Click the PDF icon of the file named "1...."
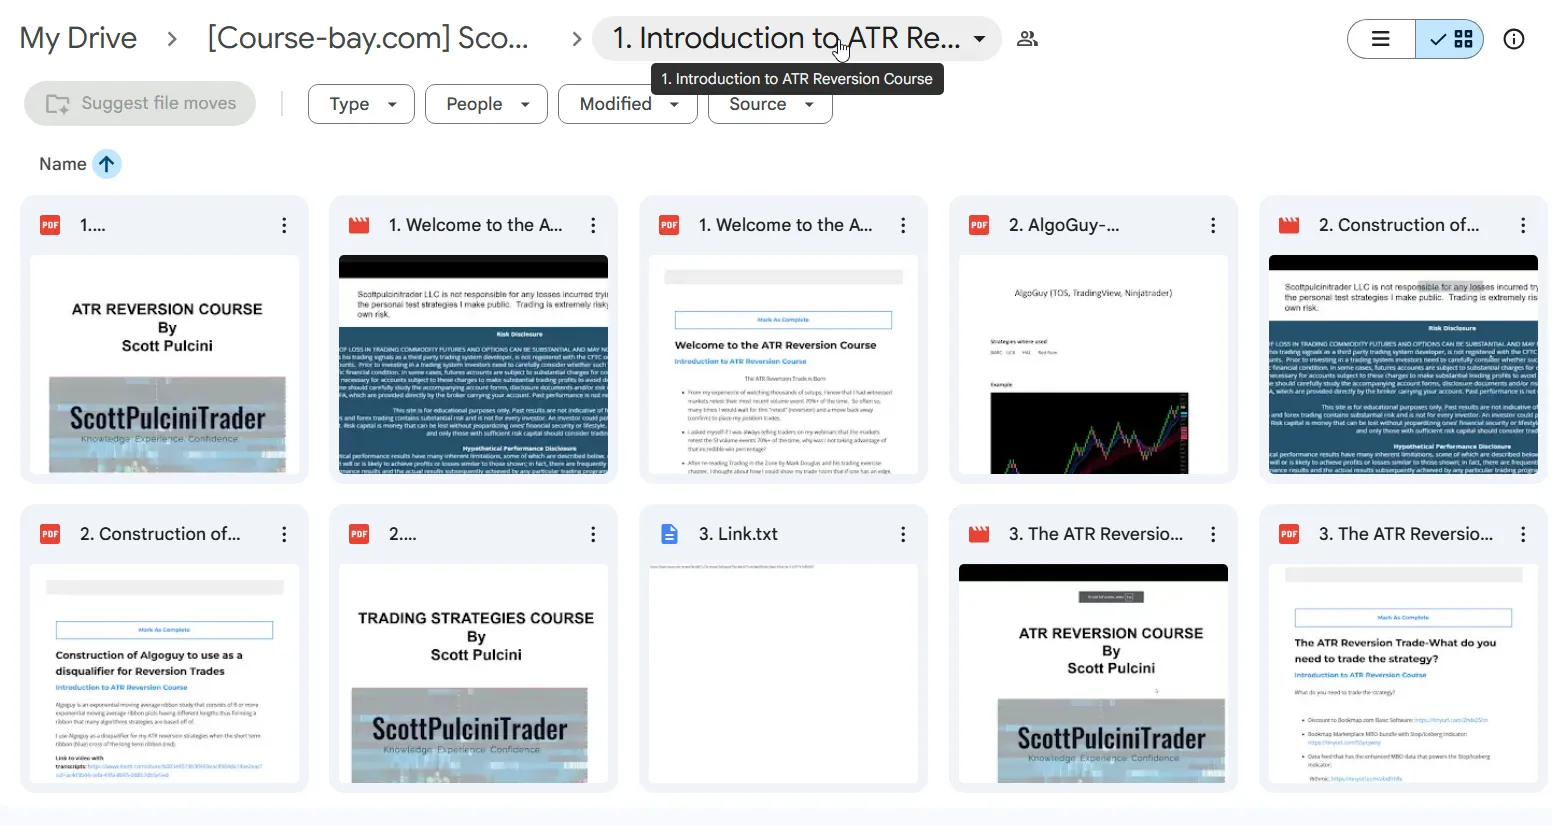1552x826 pixels. pyautogui.click(x=50, y=225)
